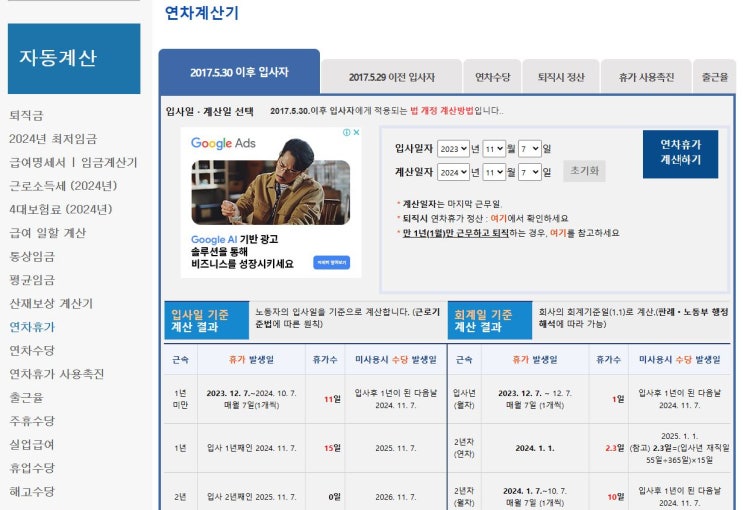
Task: Open 급여 일할 계산 in the sidebar
Action: coord(47,233)
